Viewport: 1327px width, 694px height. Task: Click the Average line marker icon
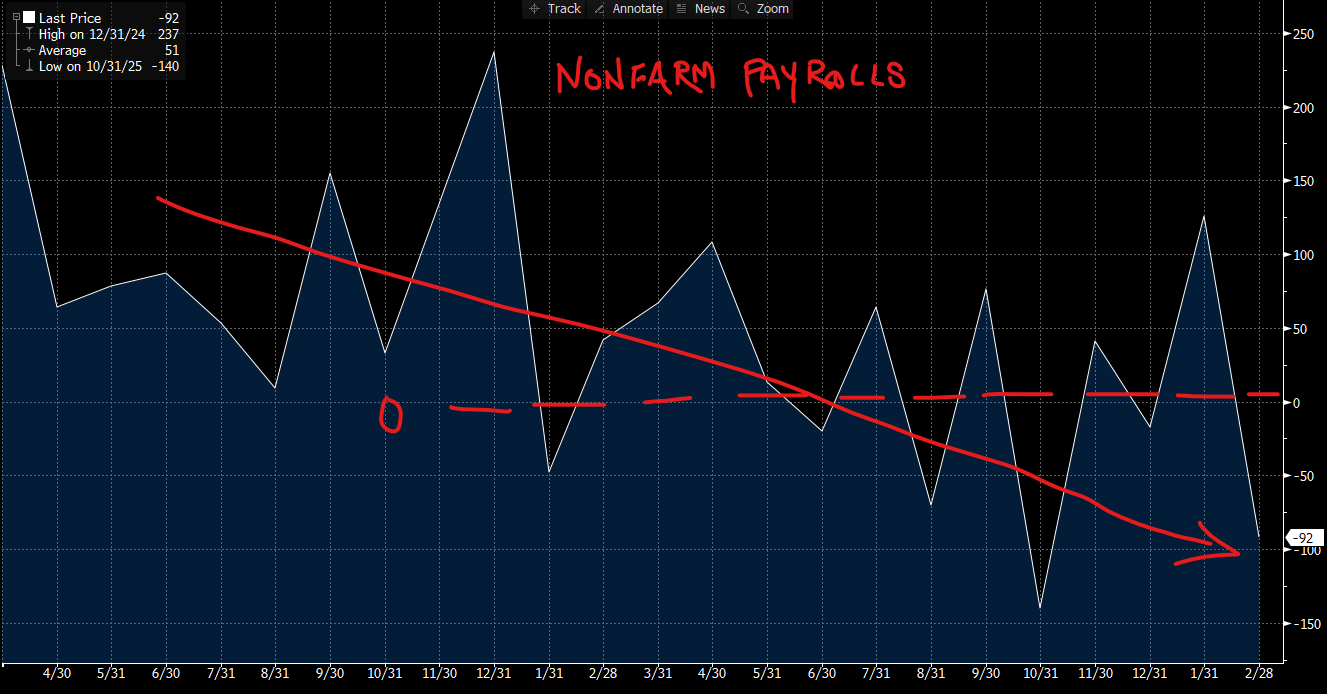point(29,50)
